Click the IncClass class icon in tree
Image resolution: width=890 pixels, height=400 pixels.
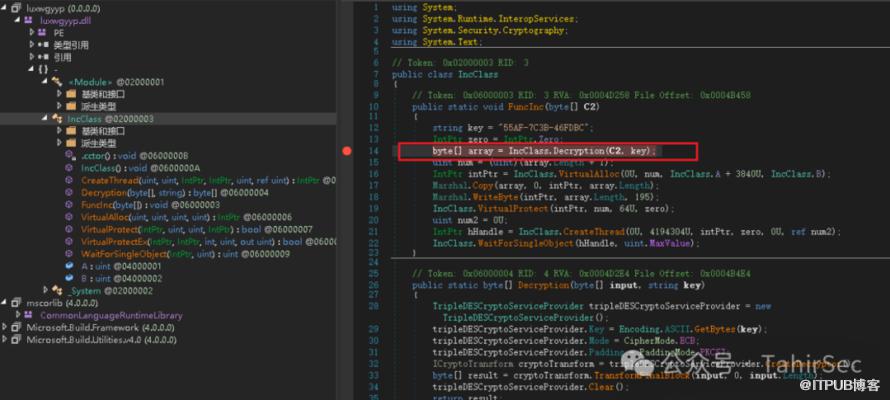[x=57, y=119]
